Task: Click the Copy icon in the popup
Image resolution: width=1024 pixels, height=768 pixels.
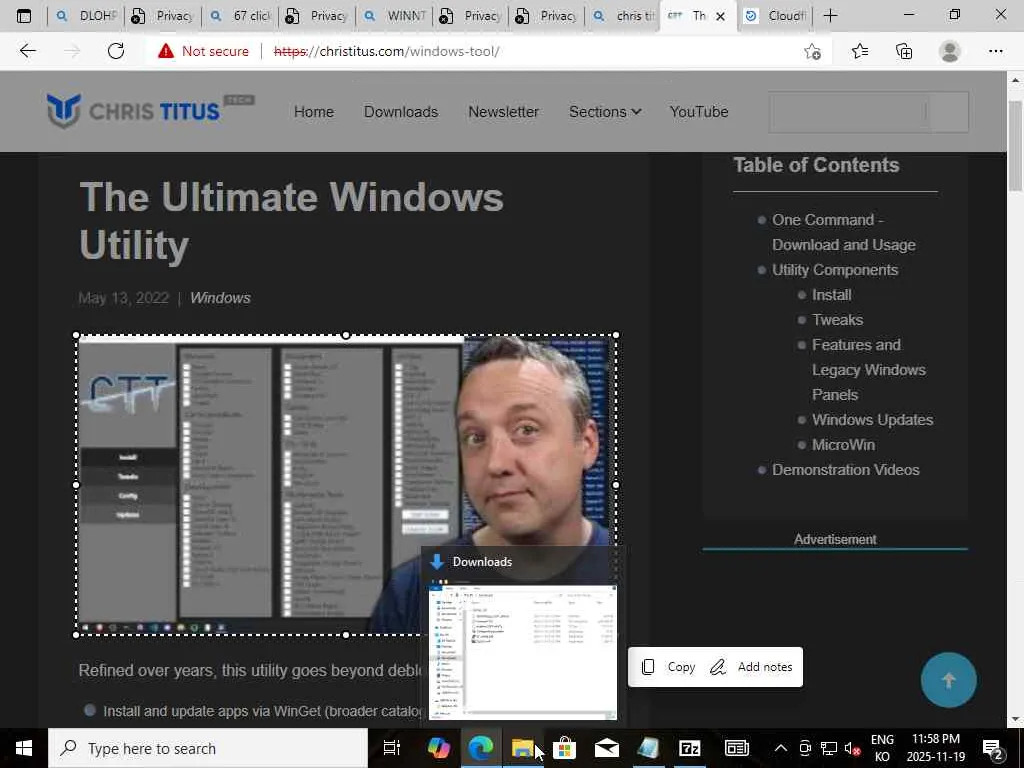Action: pos(648,667)
